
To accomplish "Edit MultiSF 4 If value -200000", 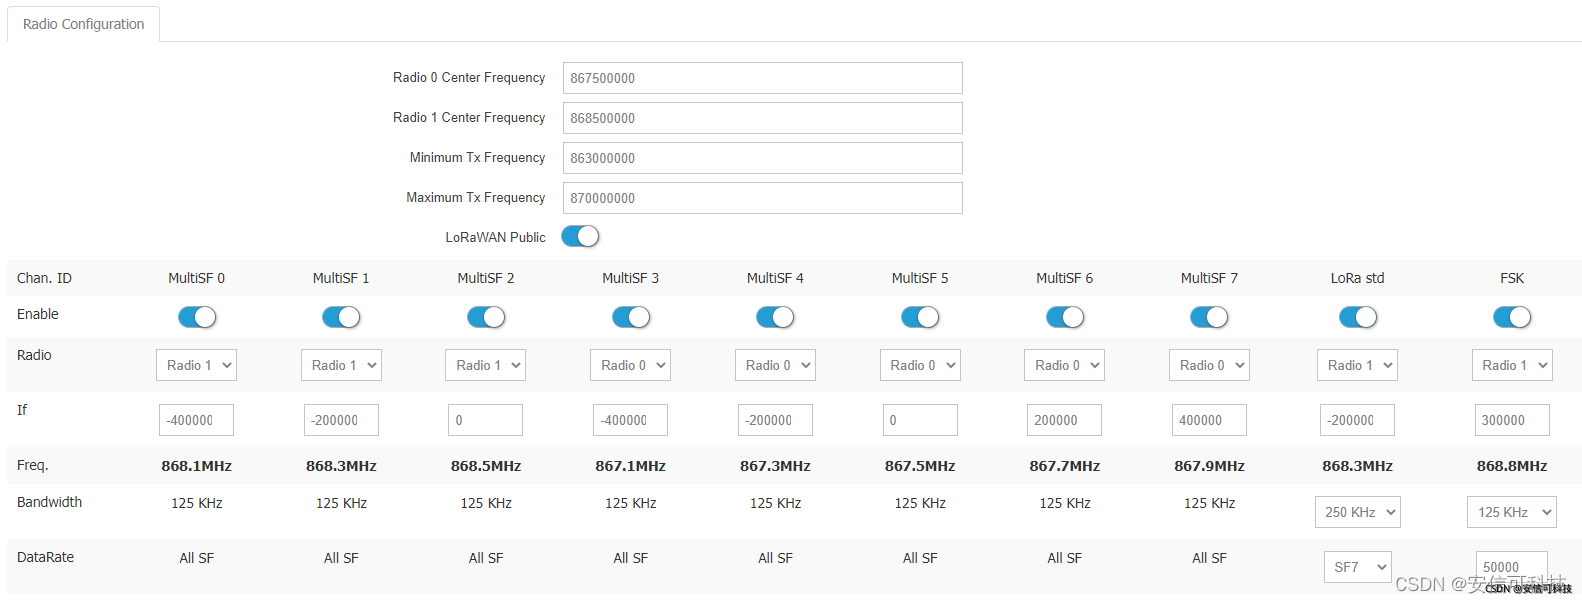I will pyautogui.click(x=775, y=420).
